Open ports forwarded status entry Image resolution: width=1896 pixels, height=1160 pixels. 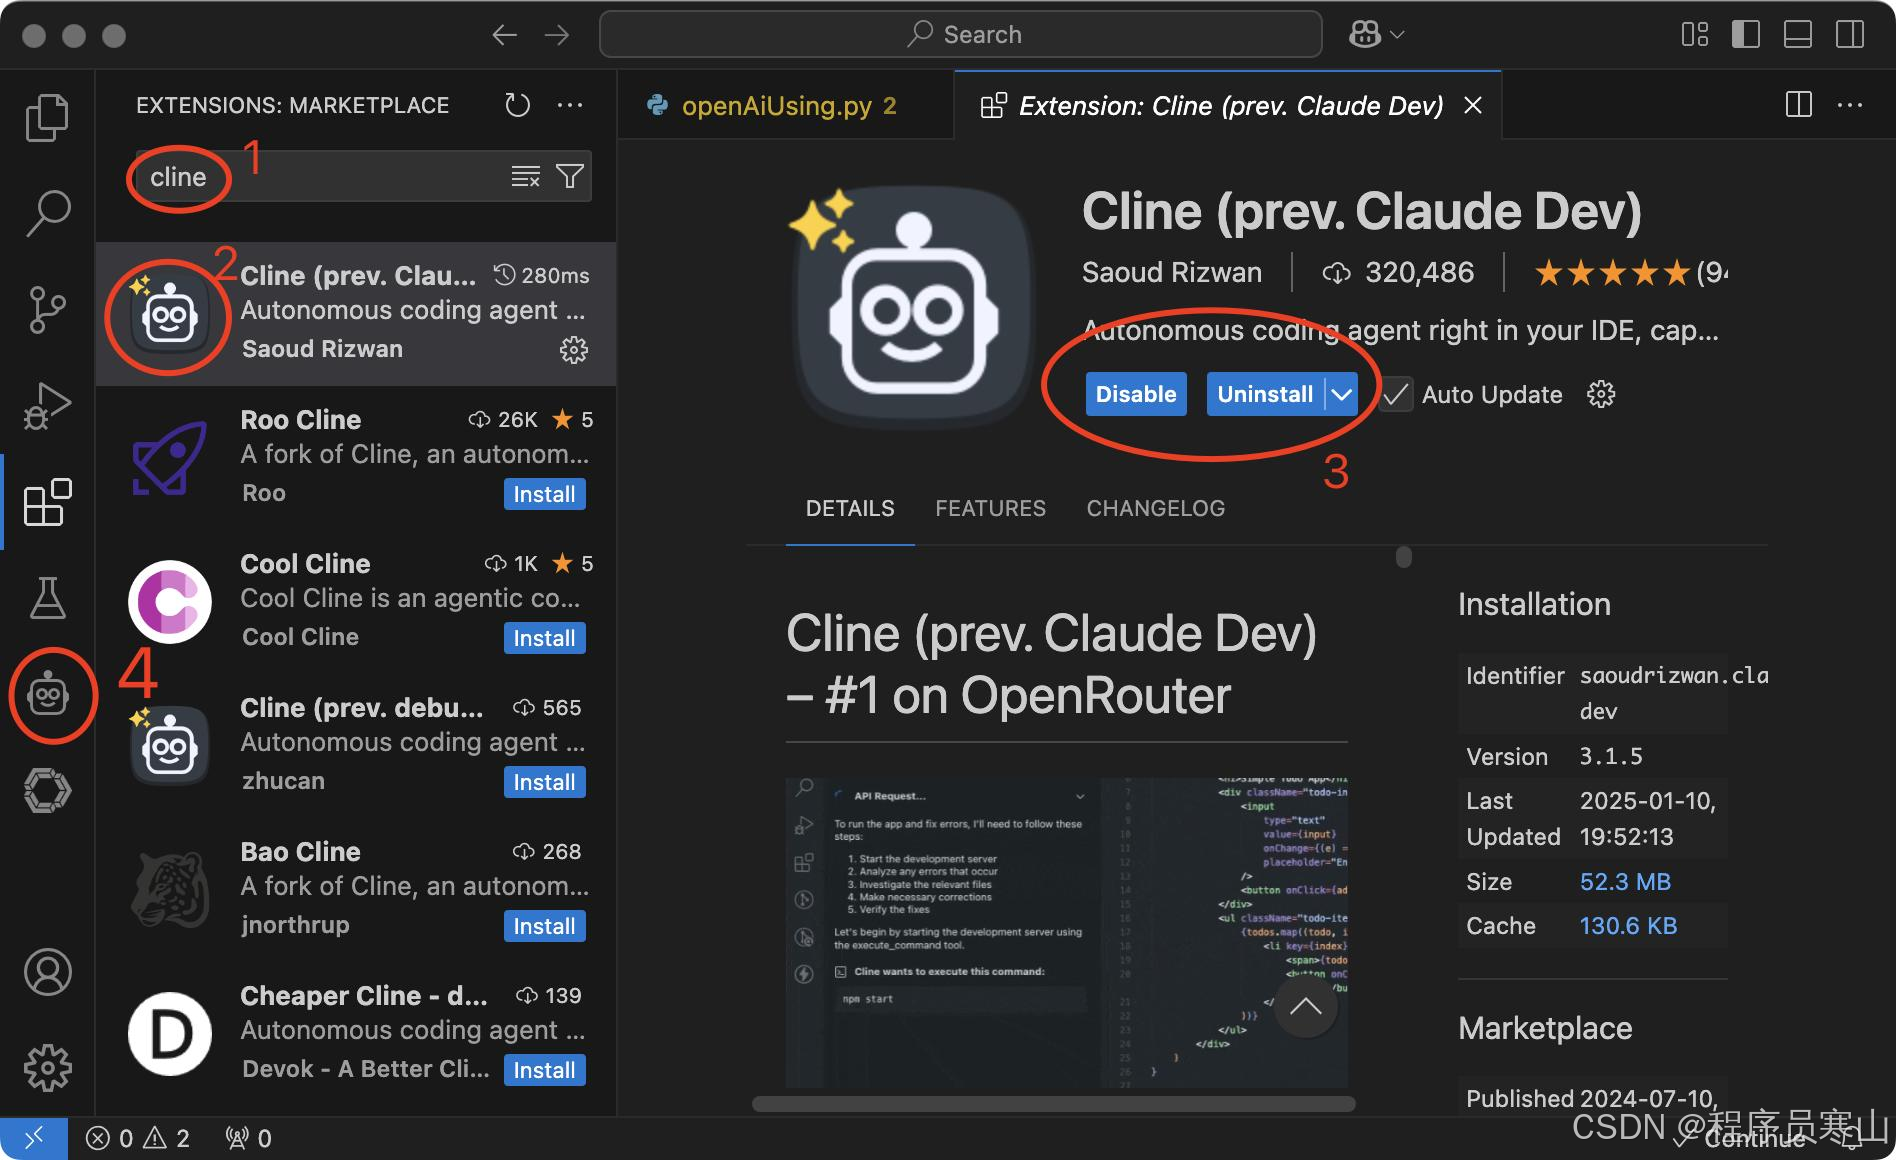point(249,1138)
